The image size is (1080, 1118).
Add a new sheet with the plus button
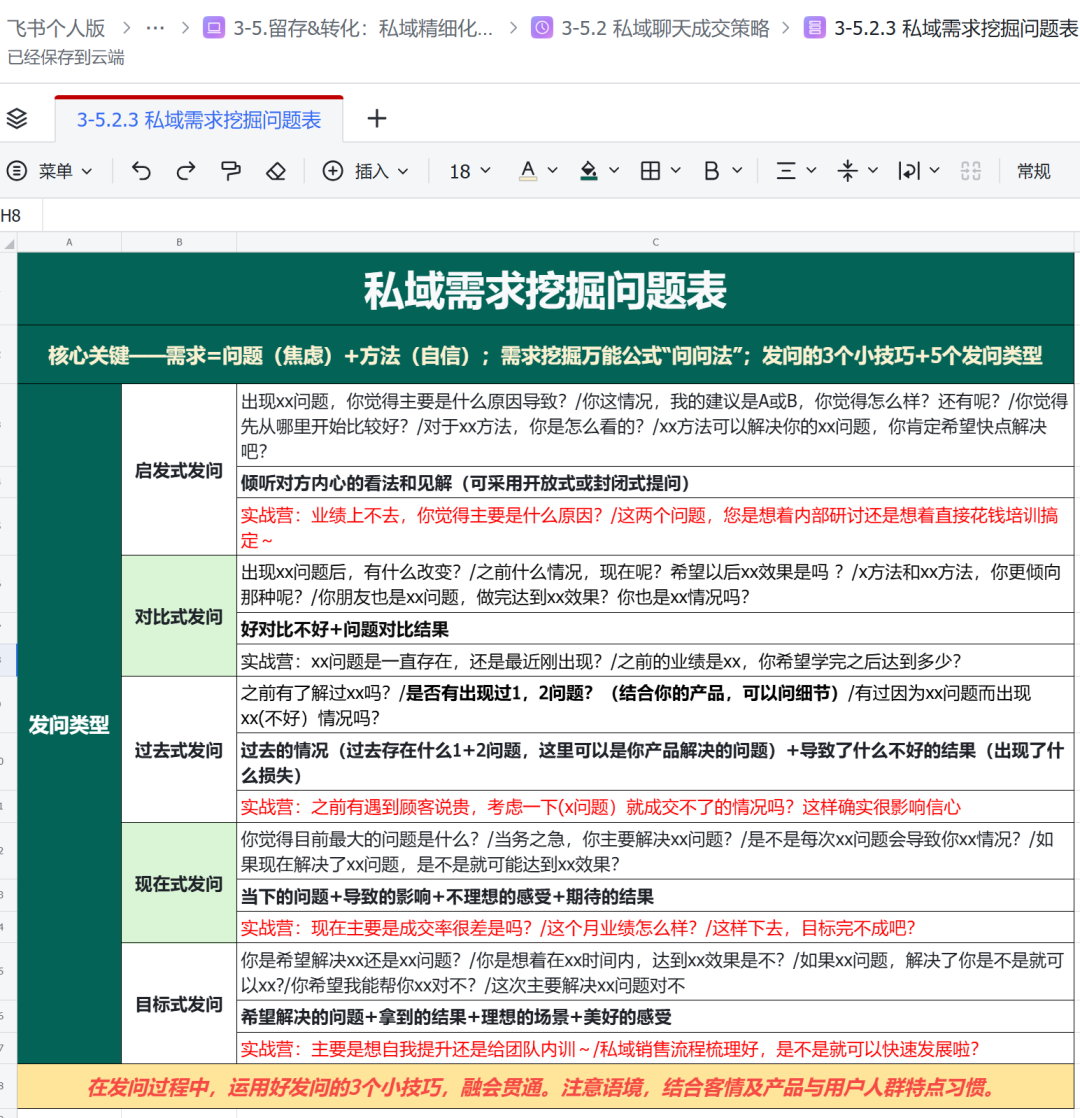[376, 118]
